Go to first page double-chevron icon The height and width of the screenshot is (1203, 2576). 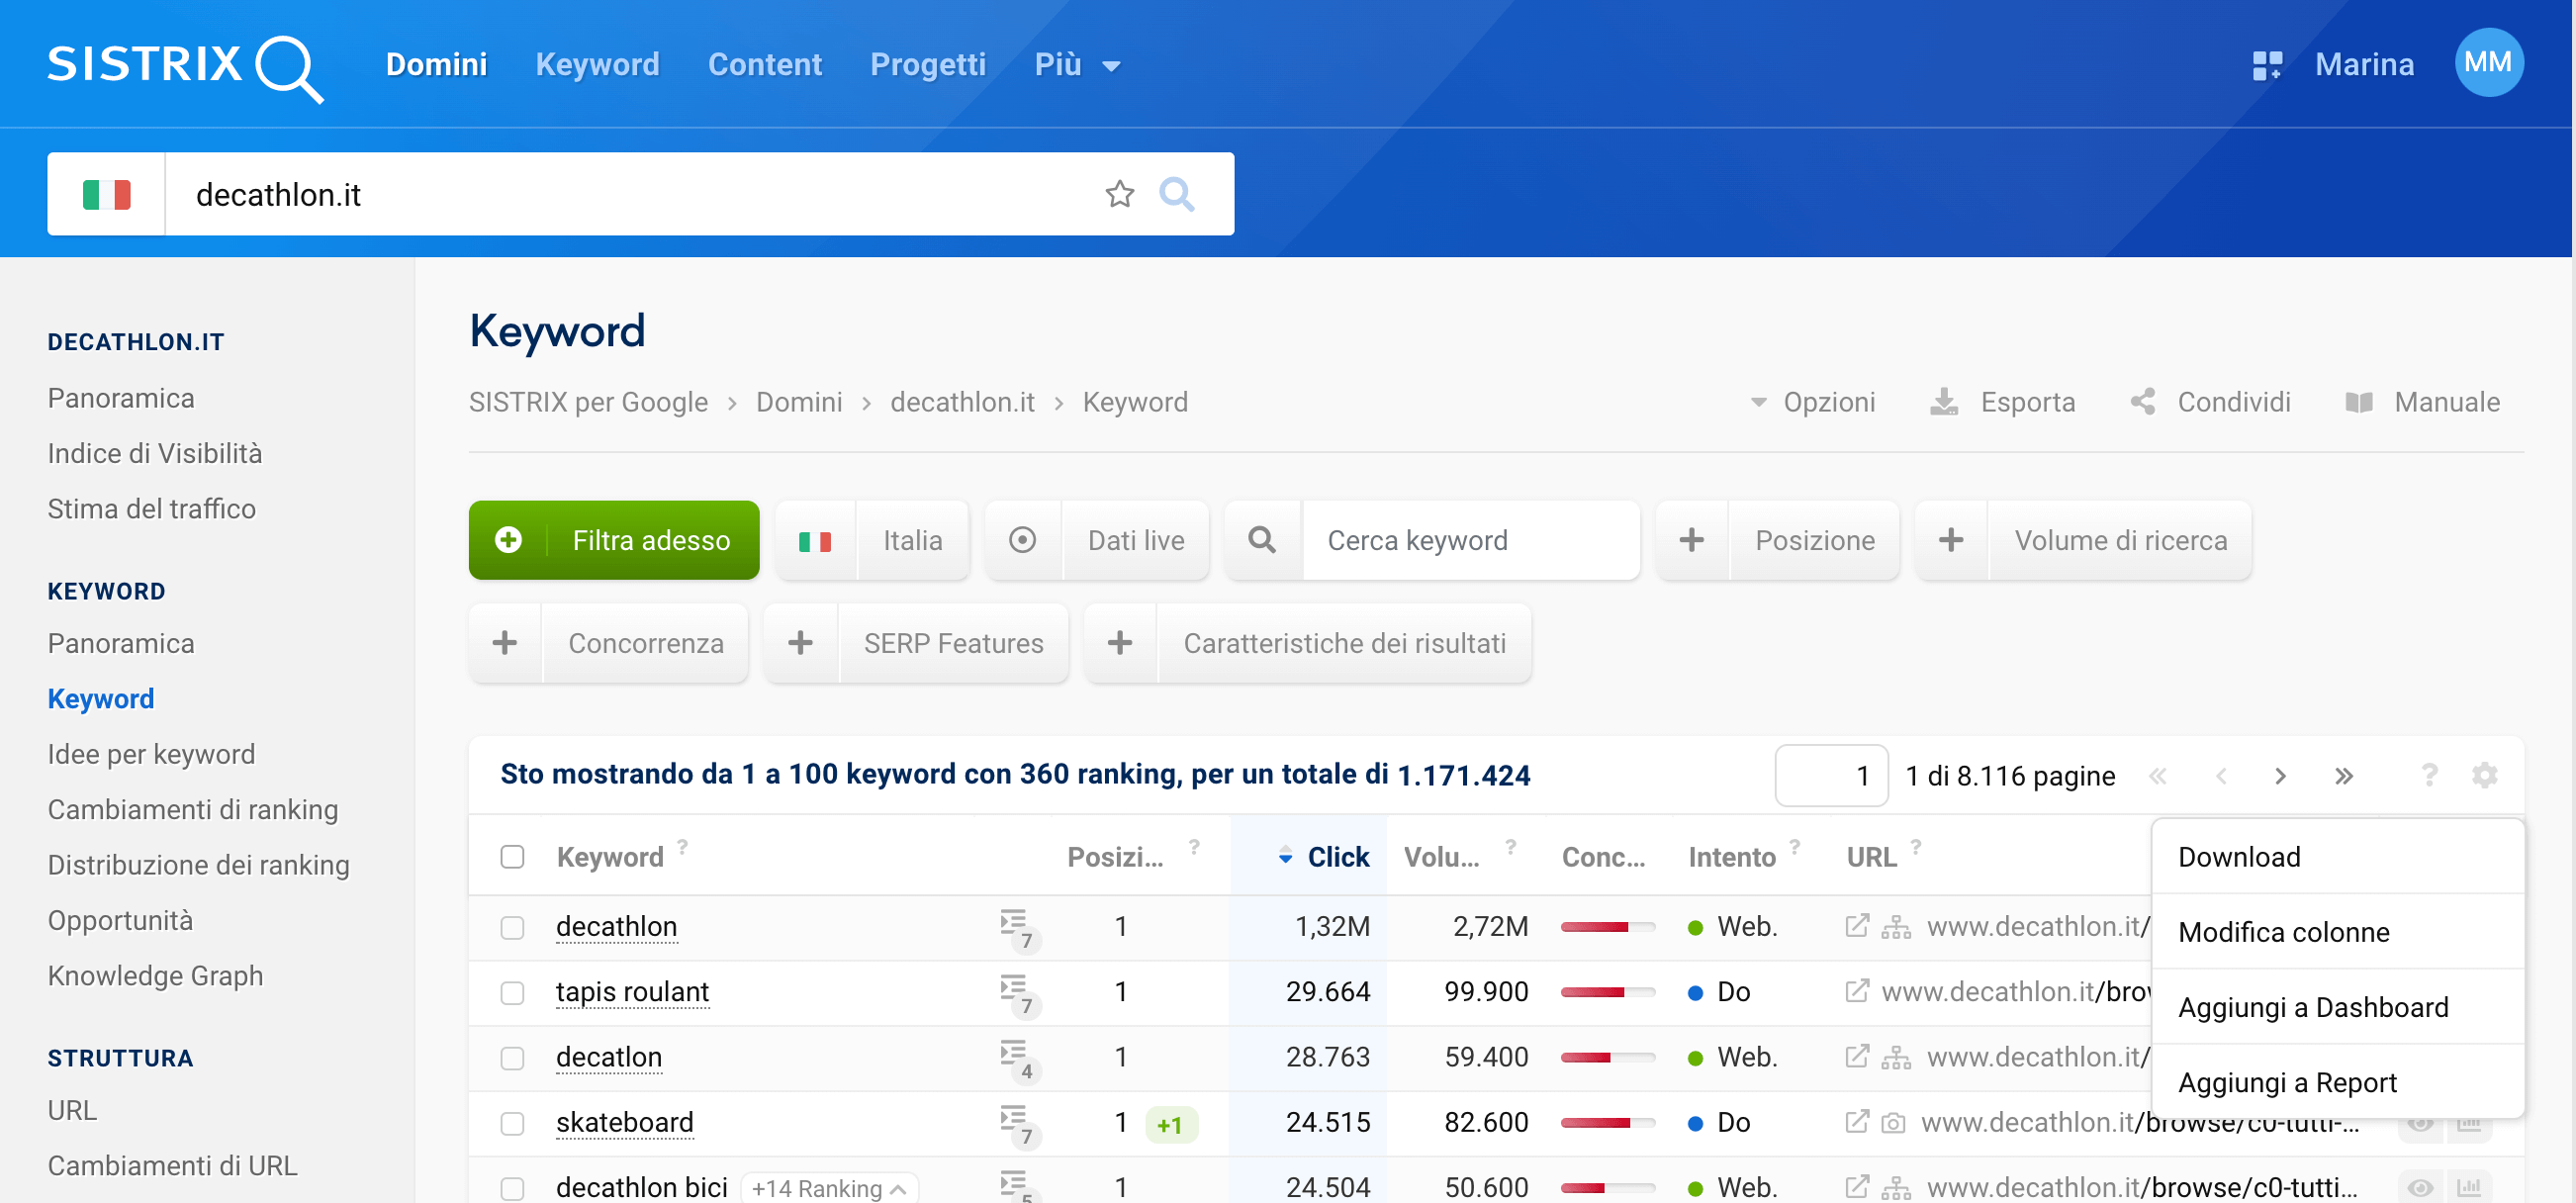[x=2157, y=776]
